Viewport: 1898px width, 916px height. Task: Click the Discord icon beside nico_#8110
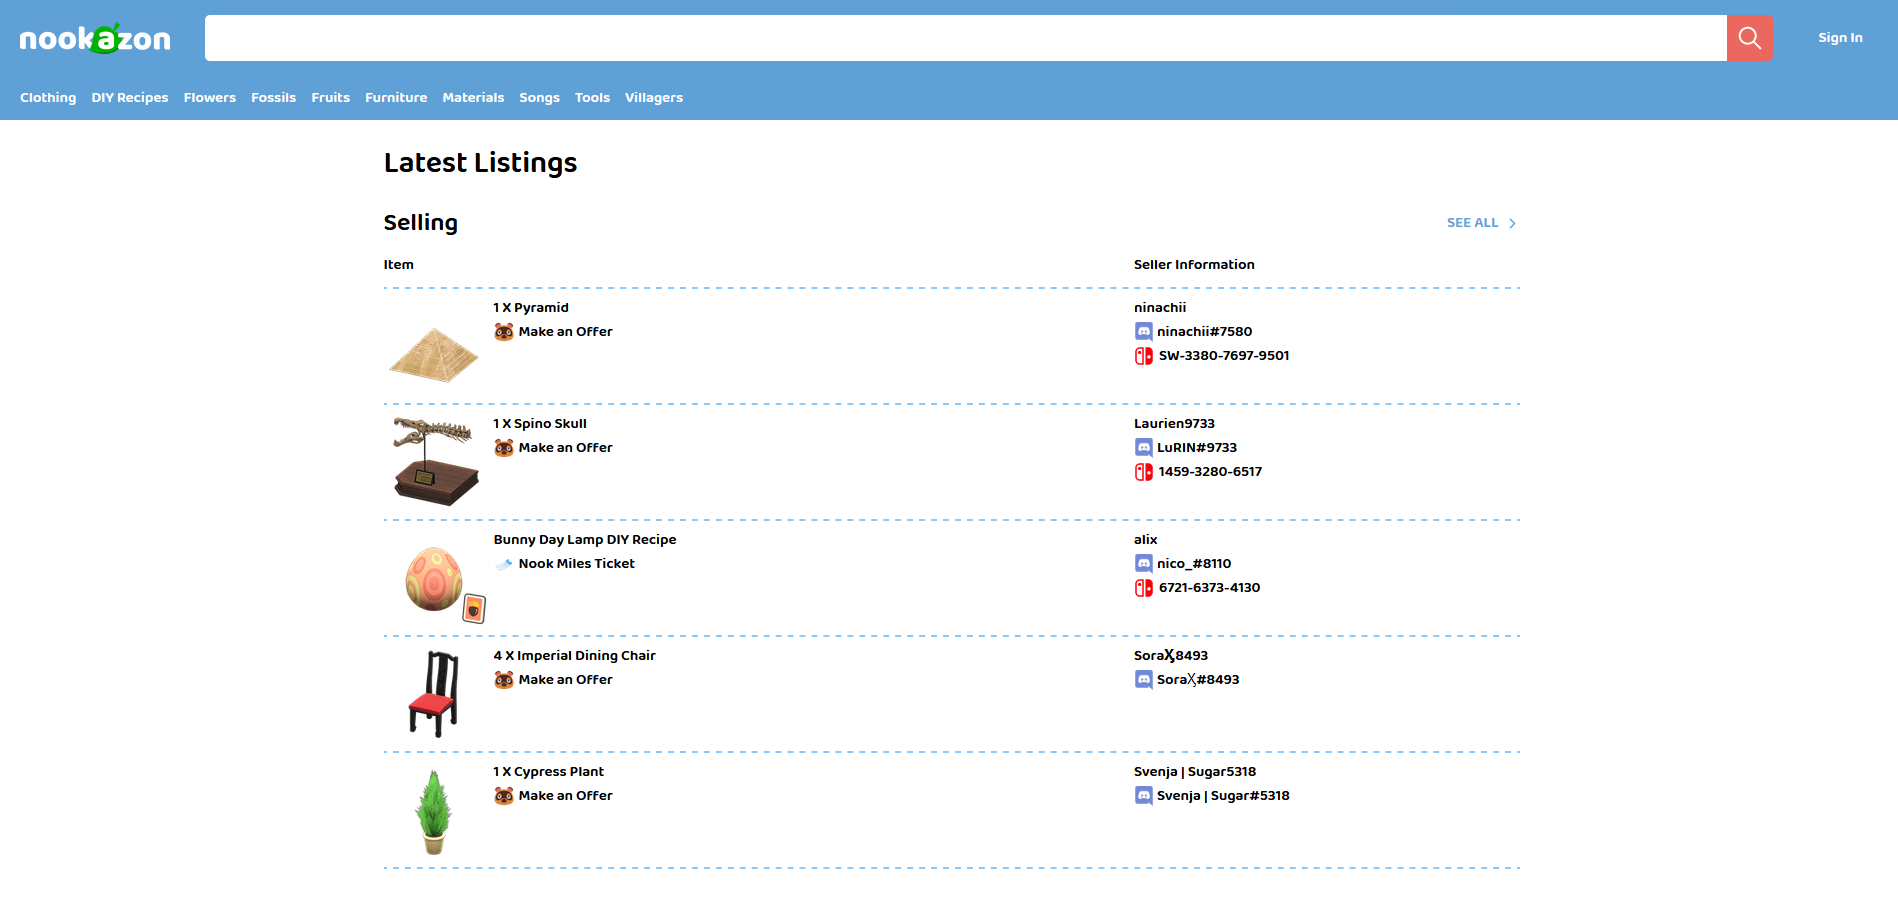[x=1143, y=564]
